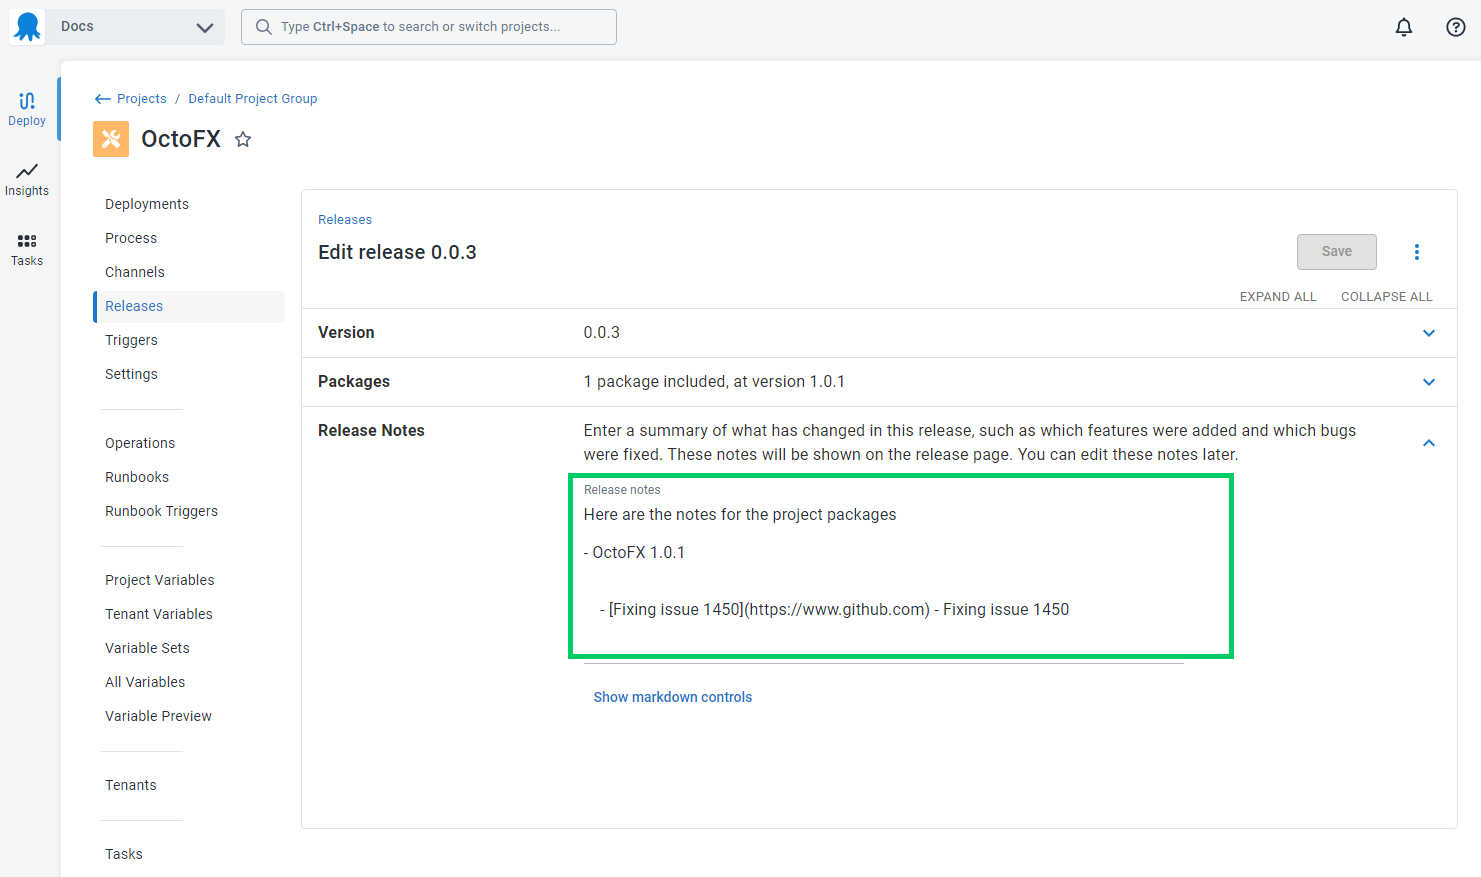
Task: Click Expand All sections
Action: click(x=1278, y=297)
